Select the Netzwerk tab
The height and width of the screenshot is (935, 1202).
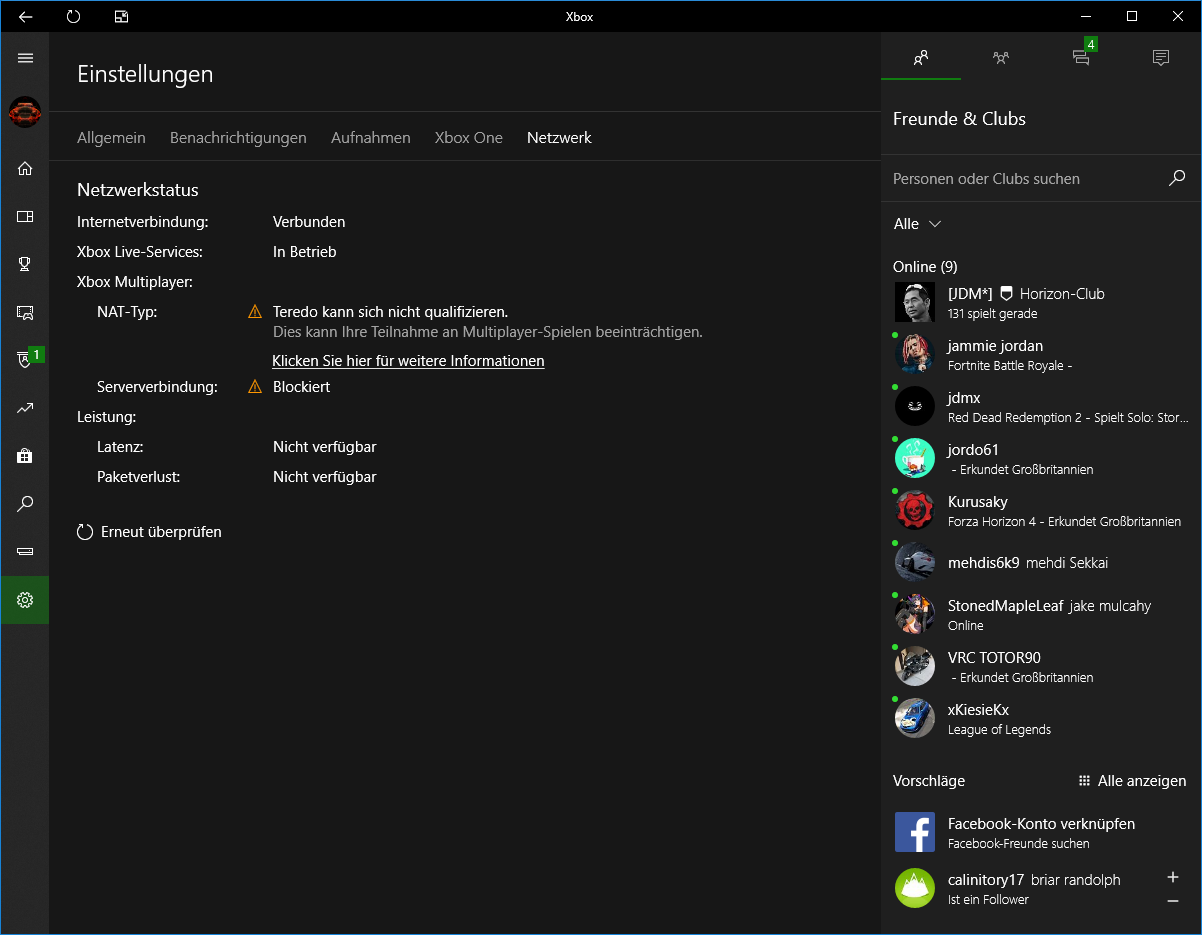point(559,138)
